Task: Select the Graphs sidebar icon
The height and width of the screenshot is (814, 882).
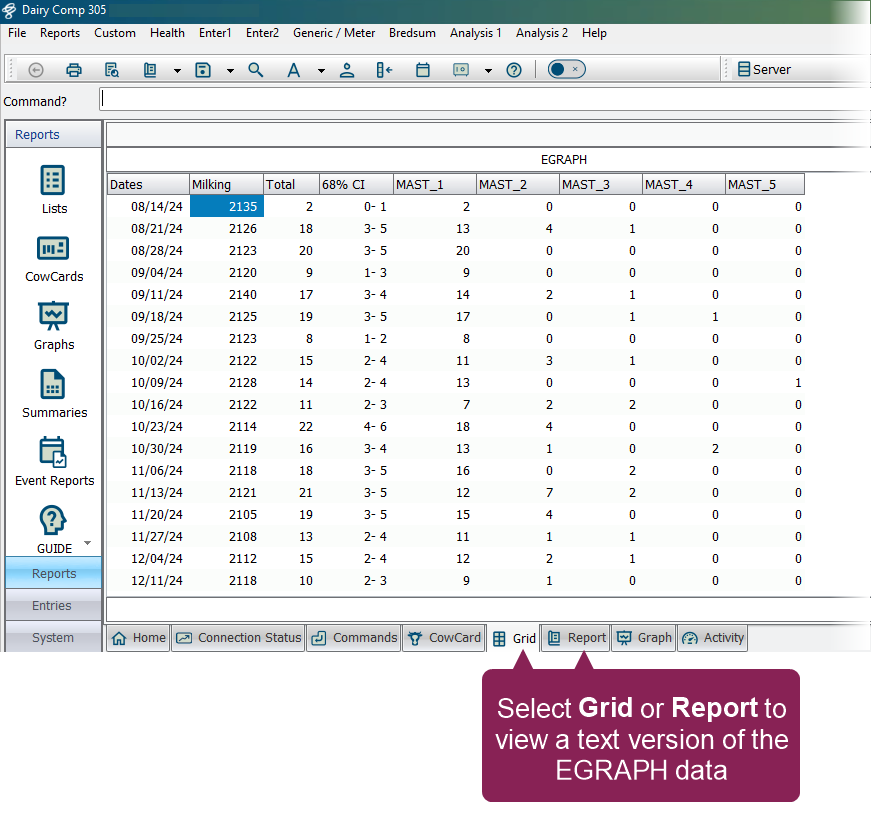Action: (54, 325)
